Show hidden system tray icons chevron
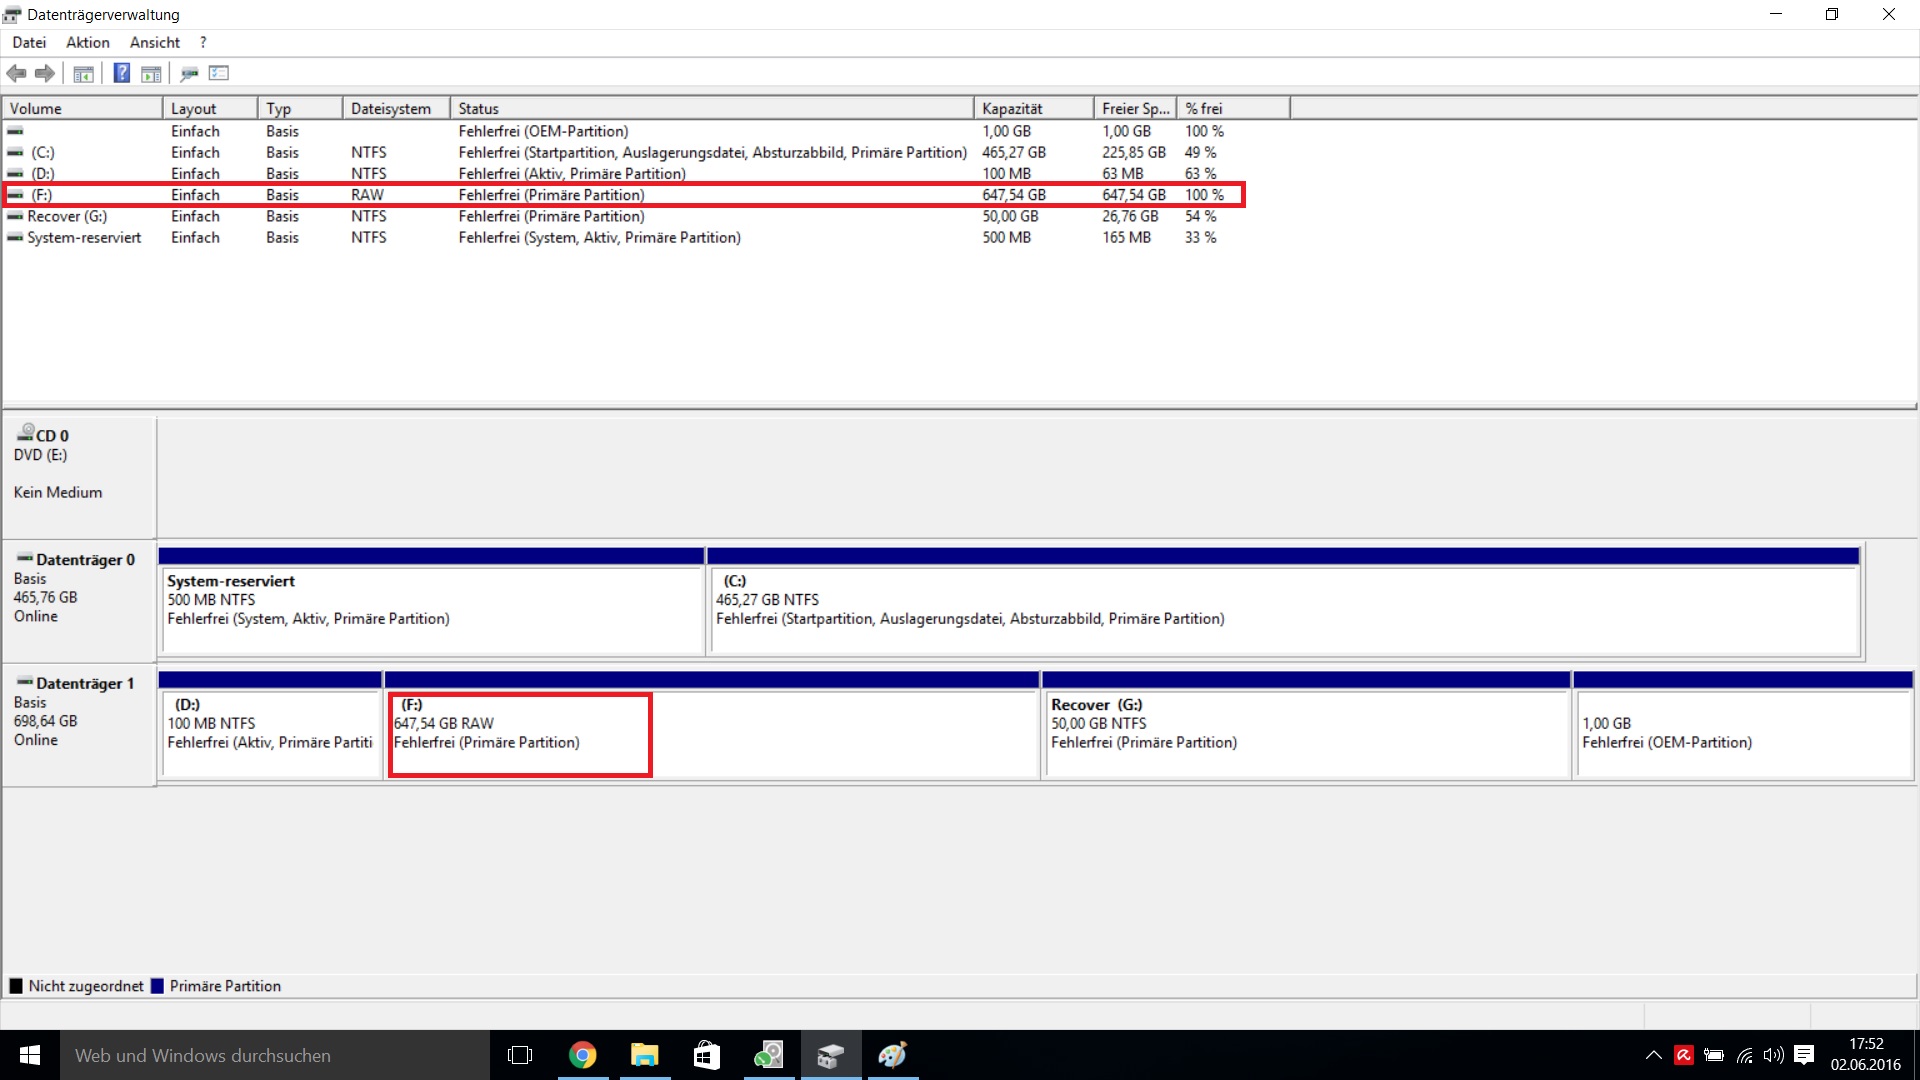The image size is (1920, 1080). coord(1653,1055)
